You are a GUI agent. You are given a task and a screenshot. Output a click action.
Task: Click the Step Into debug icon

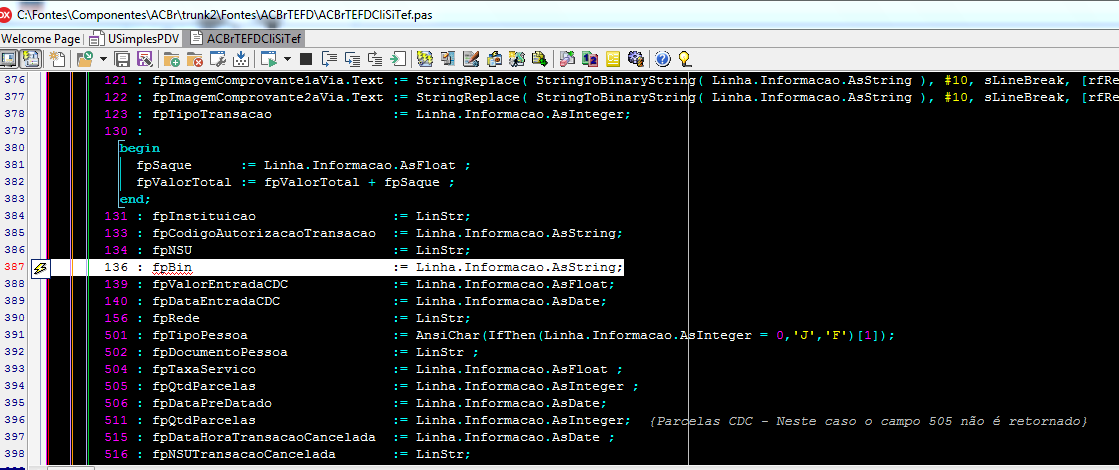(x=329, y=58)
